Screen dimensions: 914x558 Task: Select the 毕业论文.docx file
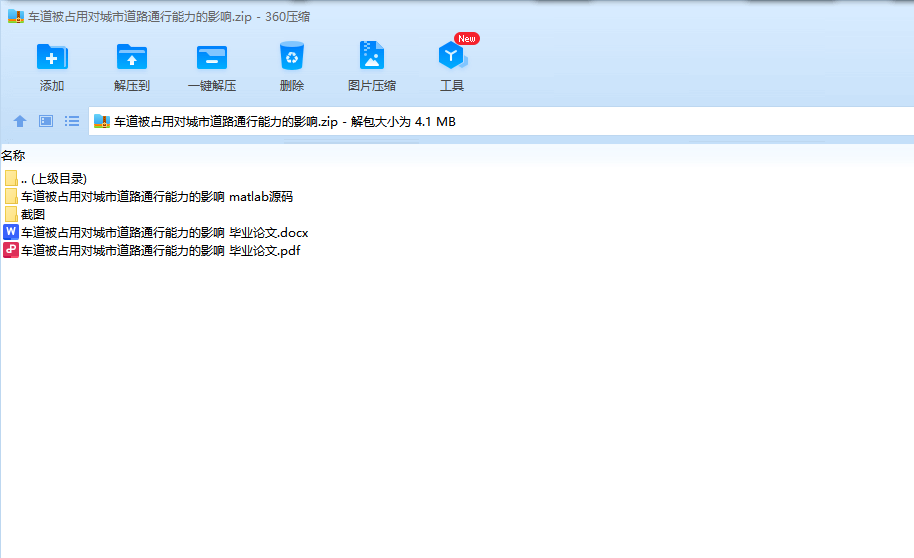[x=156, y=233]
